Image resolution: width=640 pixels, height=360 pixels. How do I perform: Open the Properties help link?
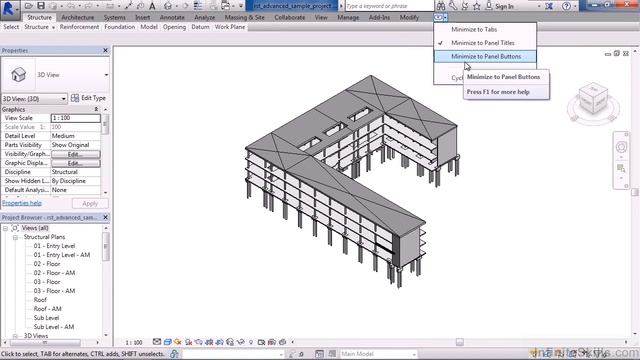pos(22,203)
